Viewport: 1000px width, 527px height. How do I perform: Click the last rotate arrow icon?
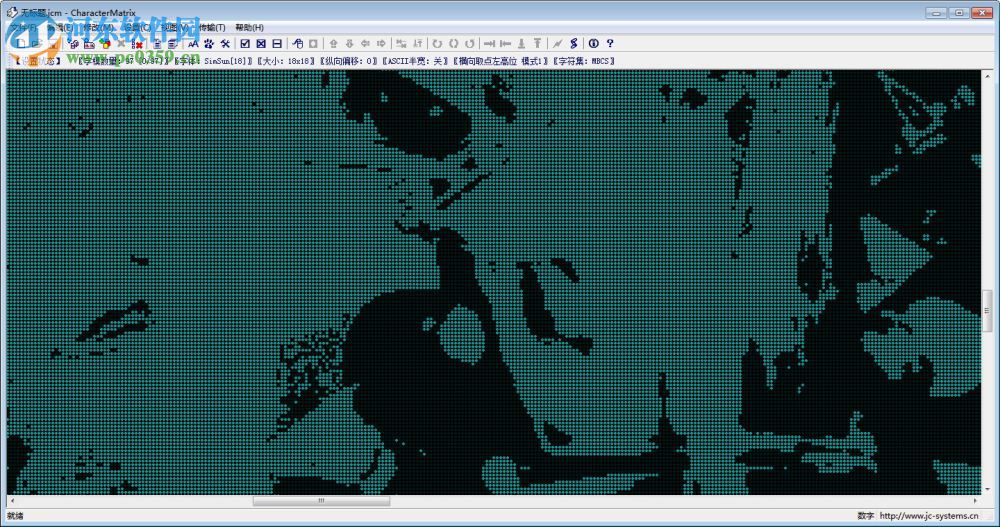(470, 43)
